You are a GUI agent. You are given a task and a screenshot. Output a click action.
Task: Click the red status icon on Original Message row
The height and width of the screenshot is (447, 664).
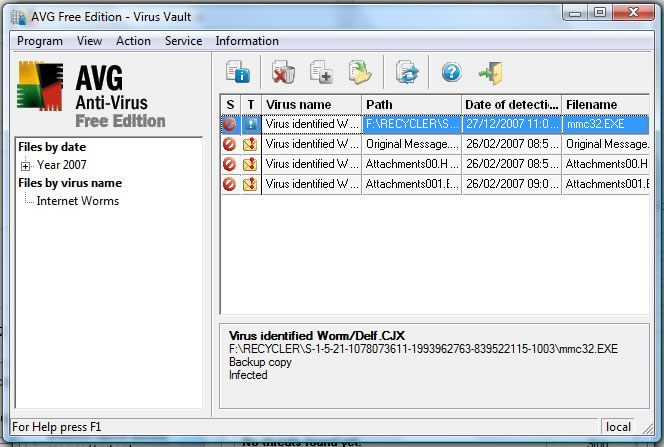[x=230, y=144]
